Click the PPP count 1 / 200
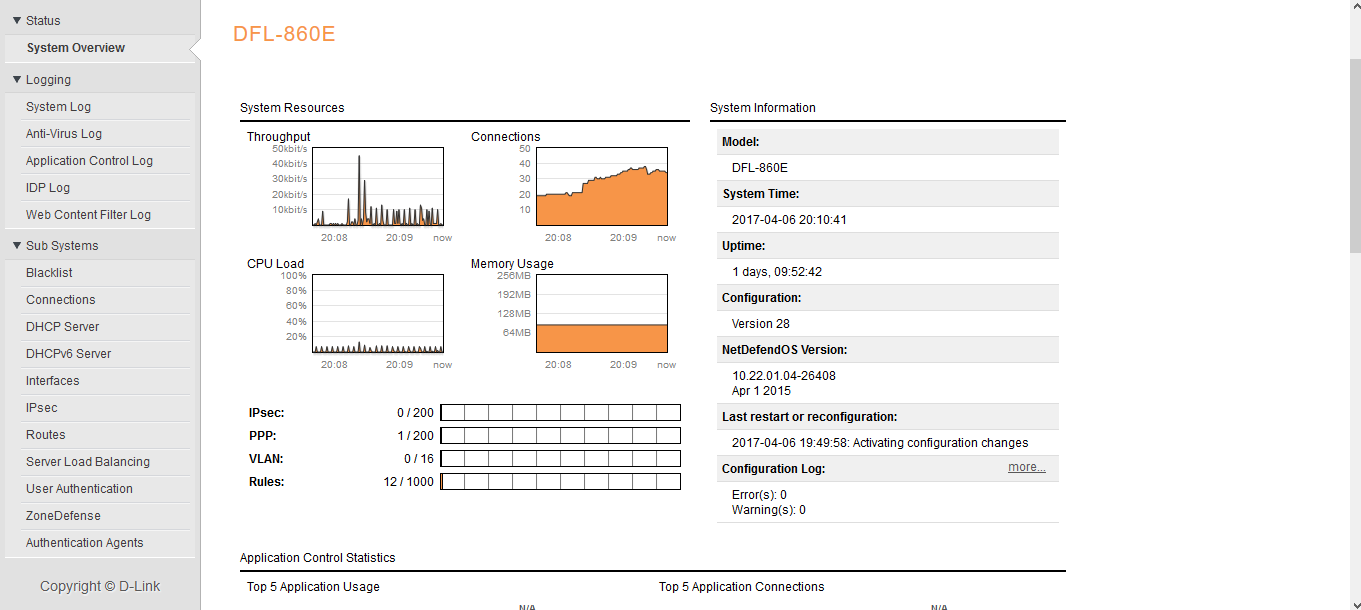1361x610 pixels. pos(415,436)
